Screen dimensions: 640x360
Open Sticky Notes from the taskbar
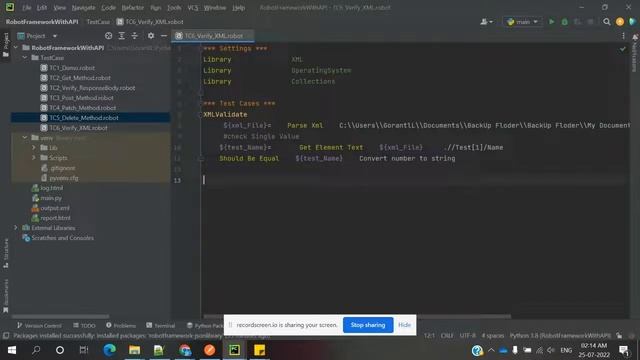[259, 350]
